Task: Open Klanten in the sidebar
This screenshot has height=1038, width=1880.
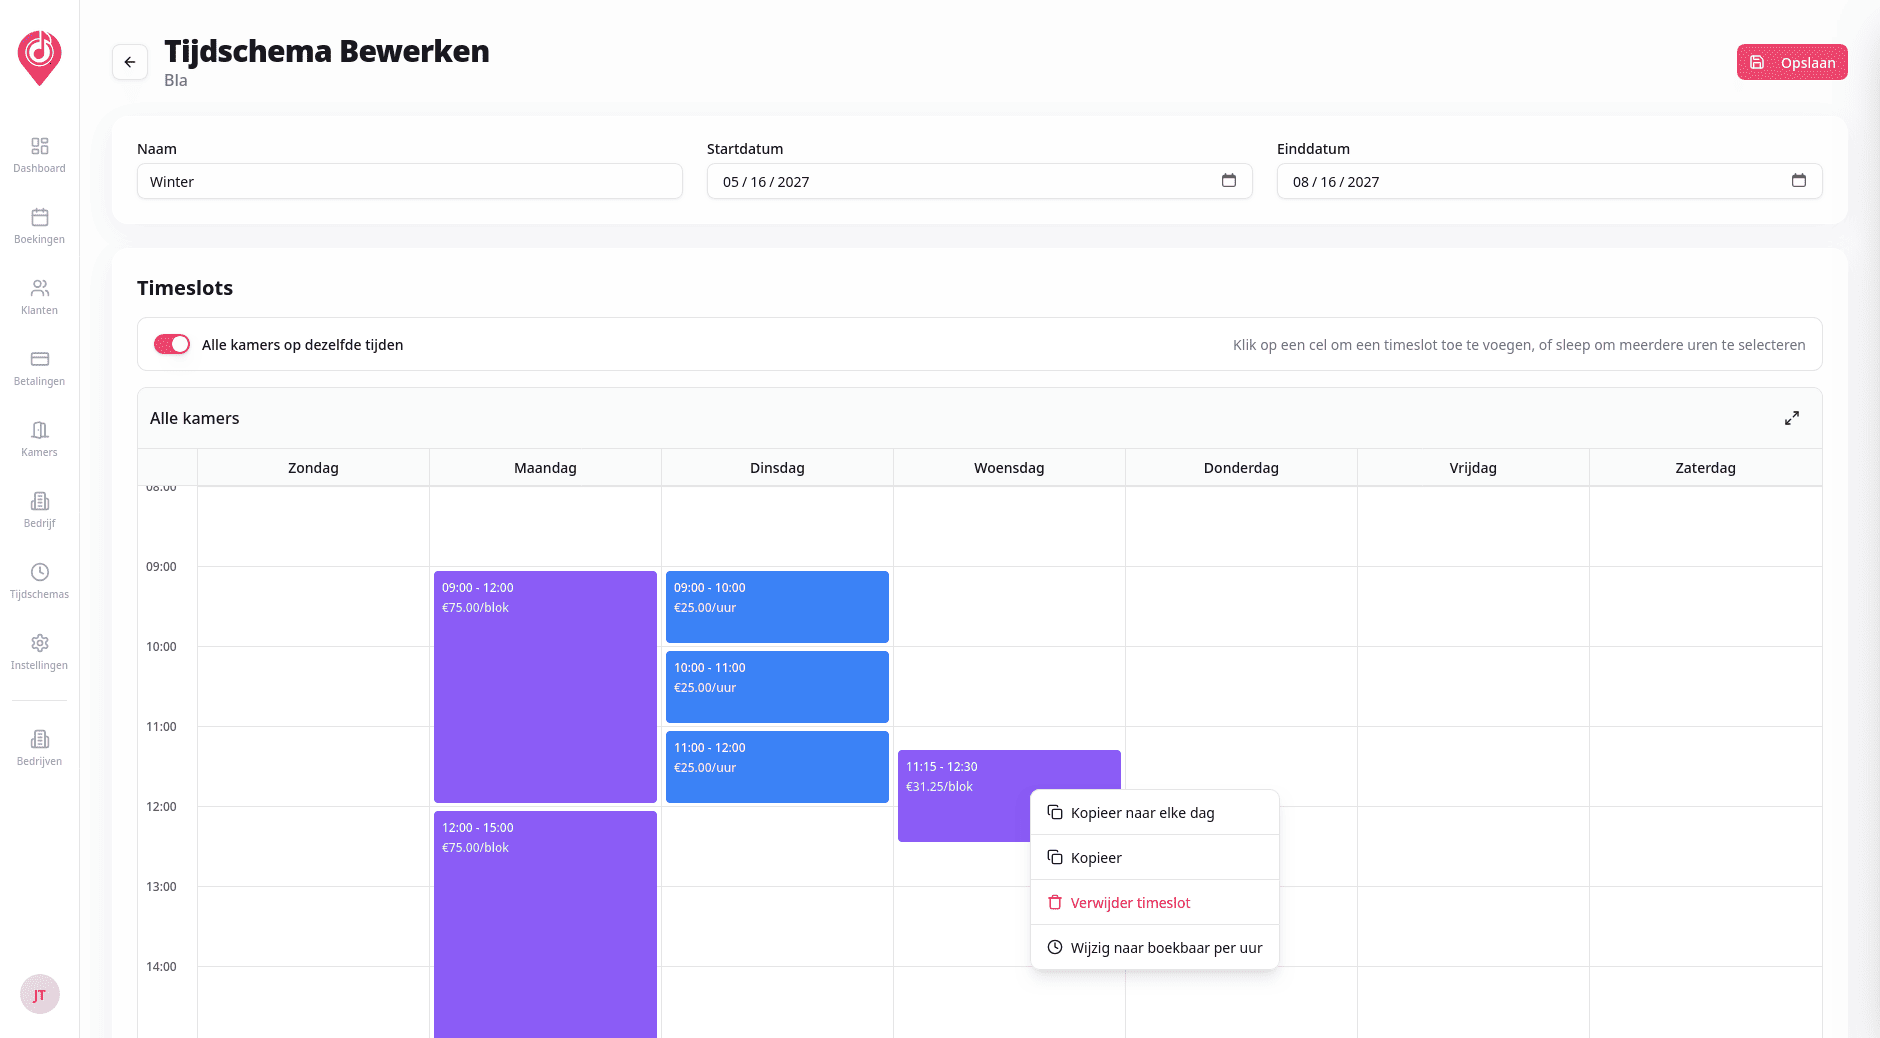Action: click(x=40, y=297)
